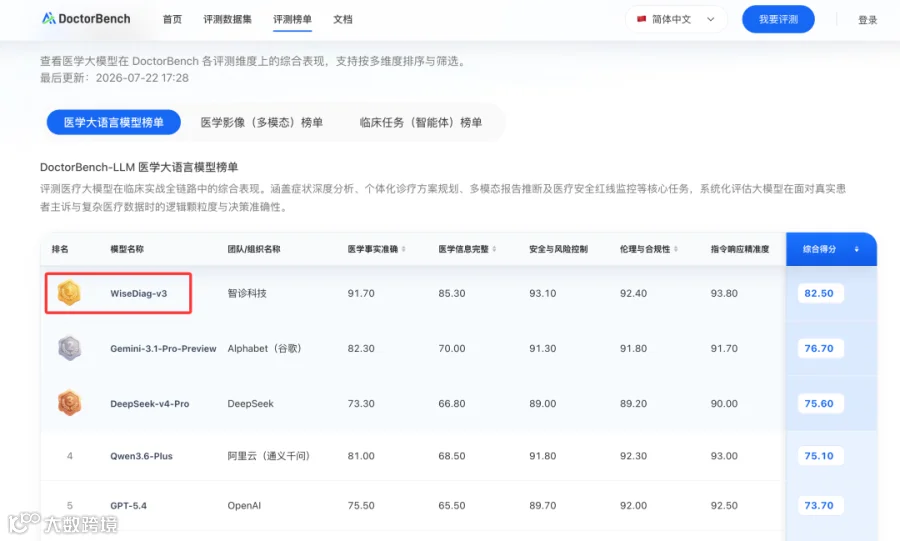Select 评测榜单 navigation item

[x=292, y=19]
